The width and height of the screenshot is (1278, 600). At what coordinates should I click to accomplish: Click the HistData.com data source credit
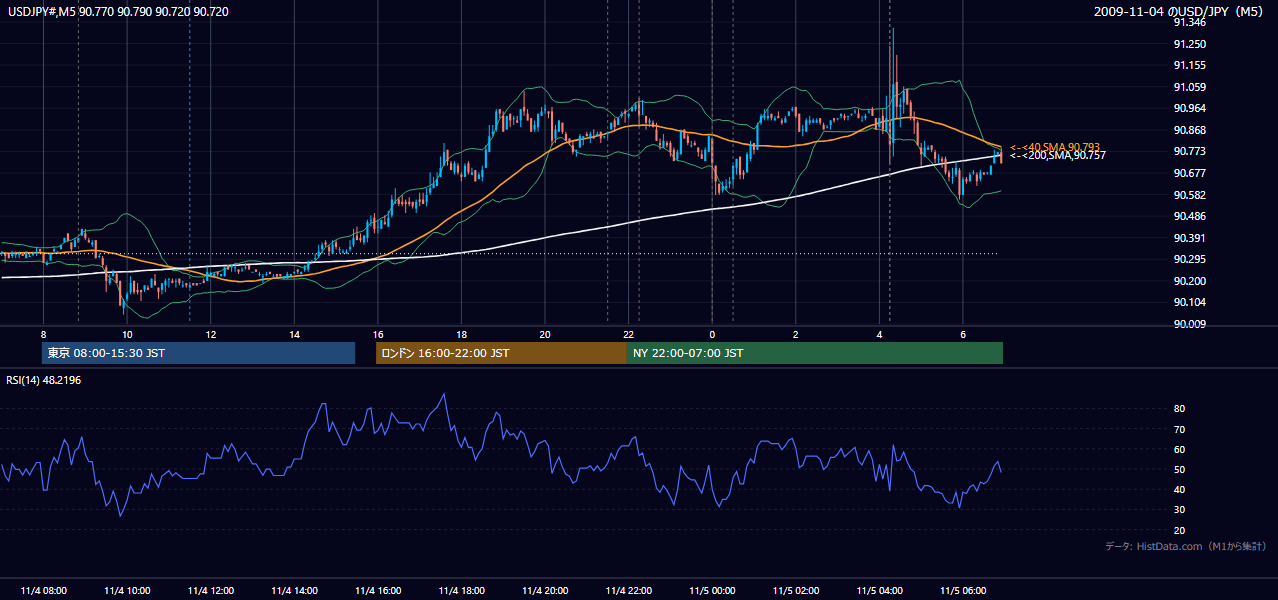[x=1186, y=546]
